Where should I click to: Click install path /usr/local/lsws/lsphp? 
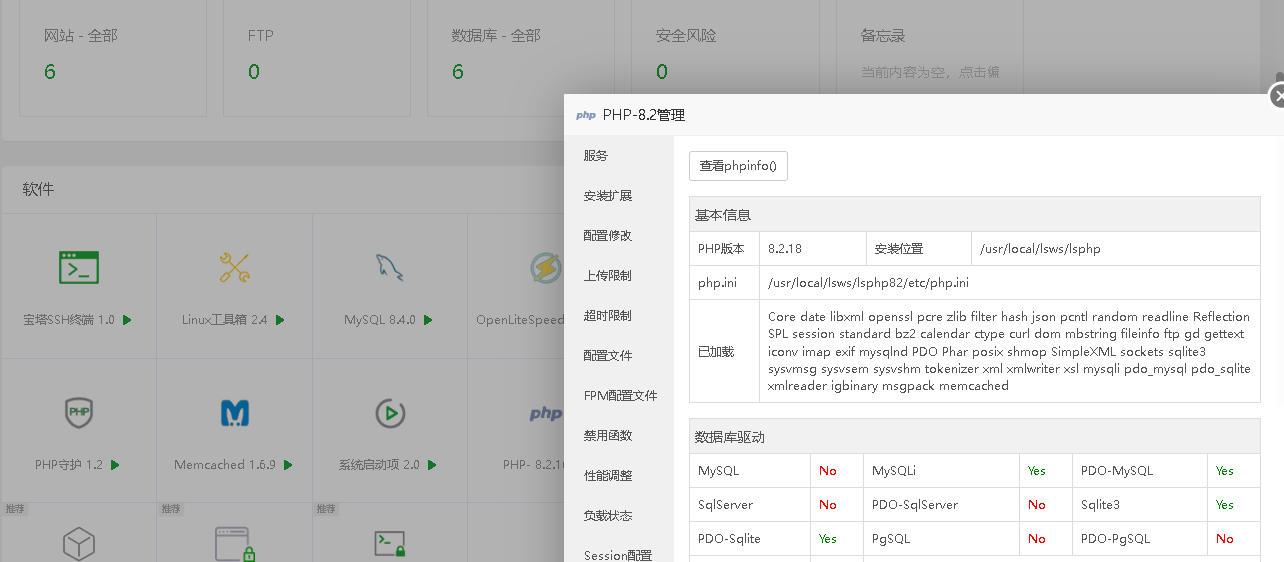[1040, 249]
